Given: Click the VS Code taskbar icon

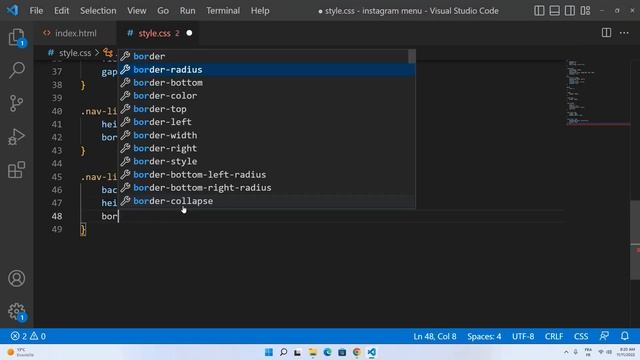Looking at the screenshot, I should click(x=371, y=352).
